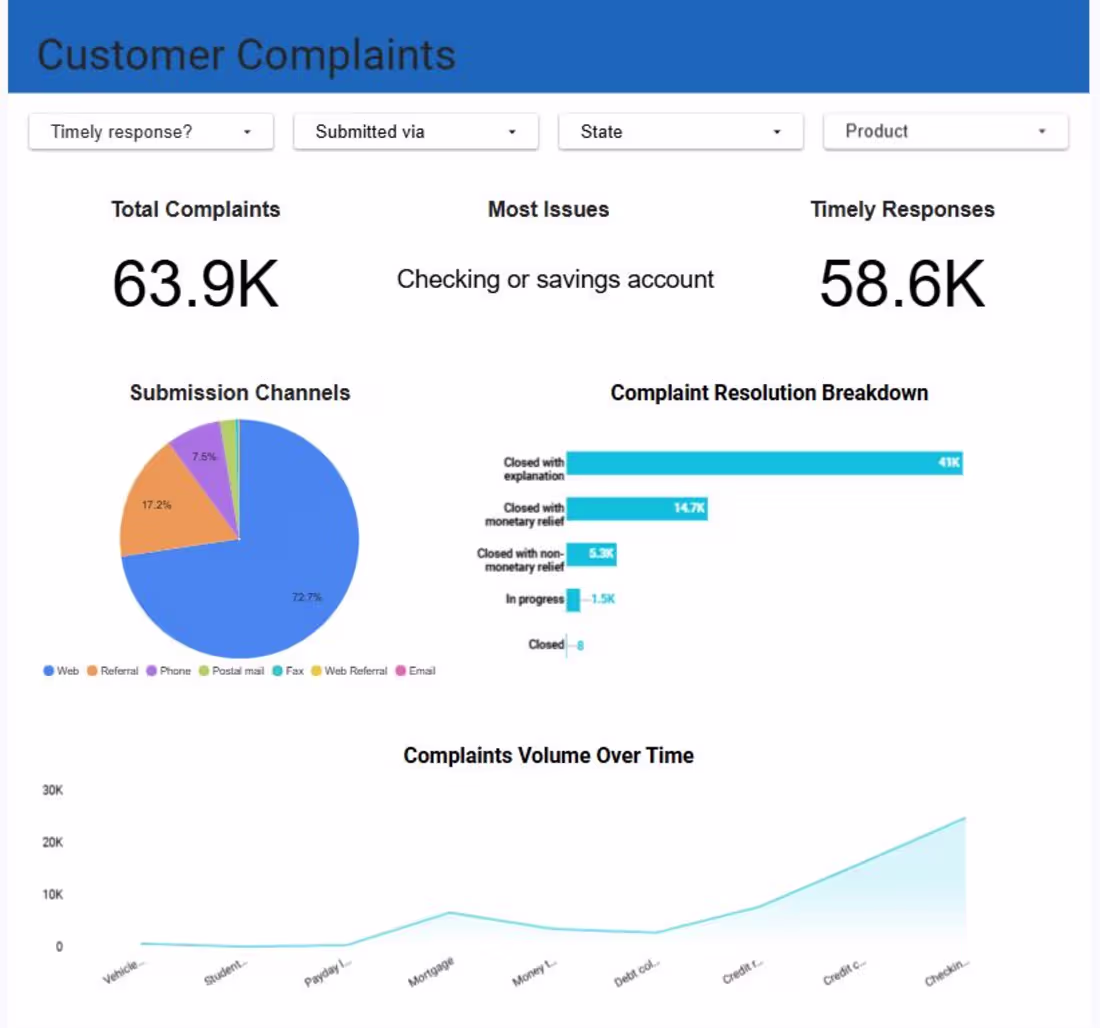The height and width of the screenshot is (1028, 1100).
Task: Click the Customer Complaints dashboard title
Action: (246, 55)
